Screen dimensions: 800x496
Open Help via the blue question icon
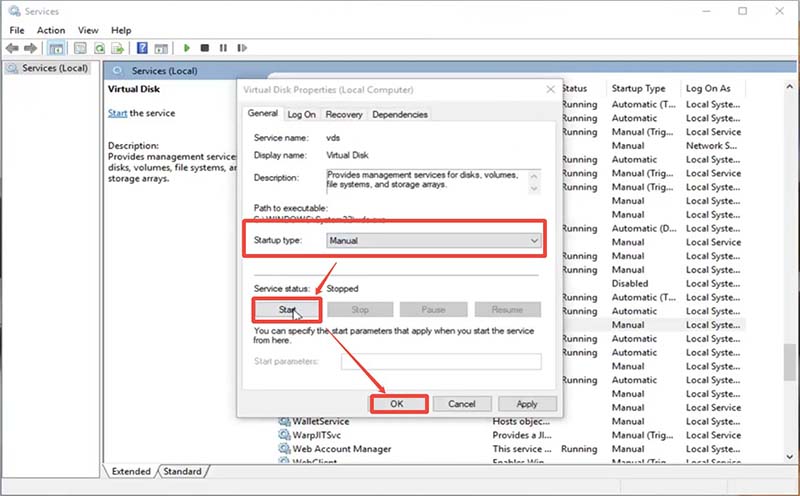click(142, 48)
